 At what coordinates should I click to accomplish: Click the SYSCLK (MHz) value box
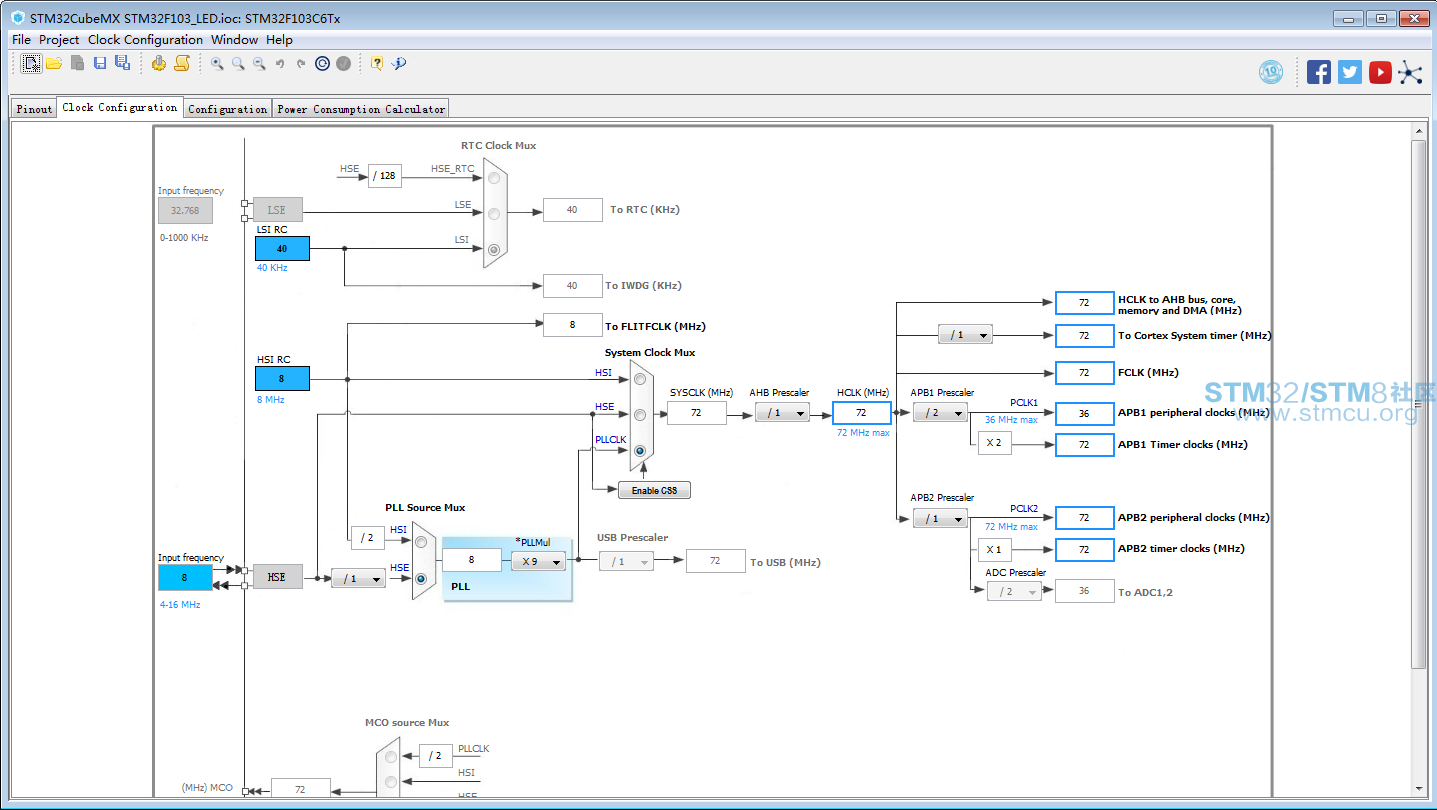click(x=696, y=413)
